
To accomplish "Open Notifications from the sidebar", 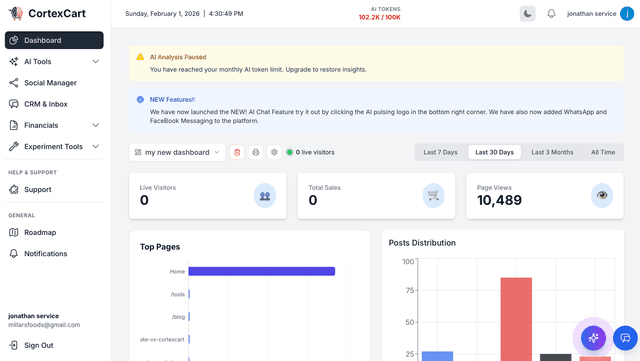I will (x=54, y=254).
